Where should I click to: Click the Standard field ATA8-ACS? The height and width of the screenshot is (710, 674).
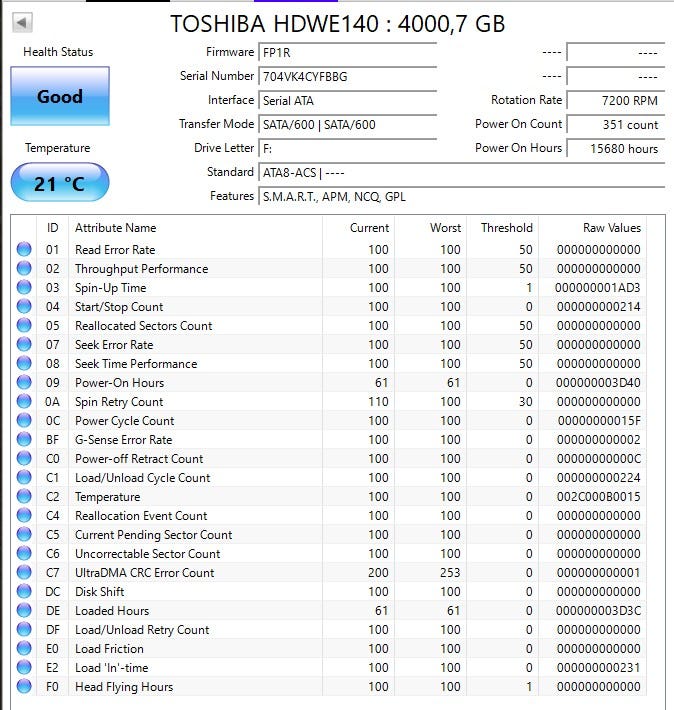[462, 173]
